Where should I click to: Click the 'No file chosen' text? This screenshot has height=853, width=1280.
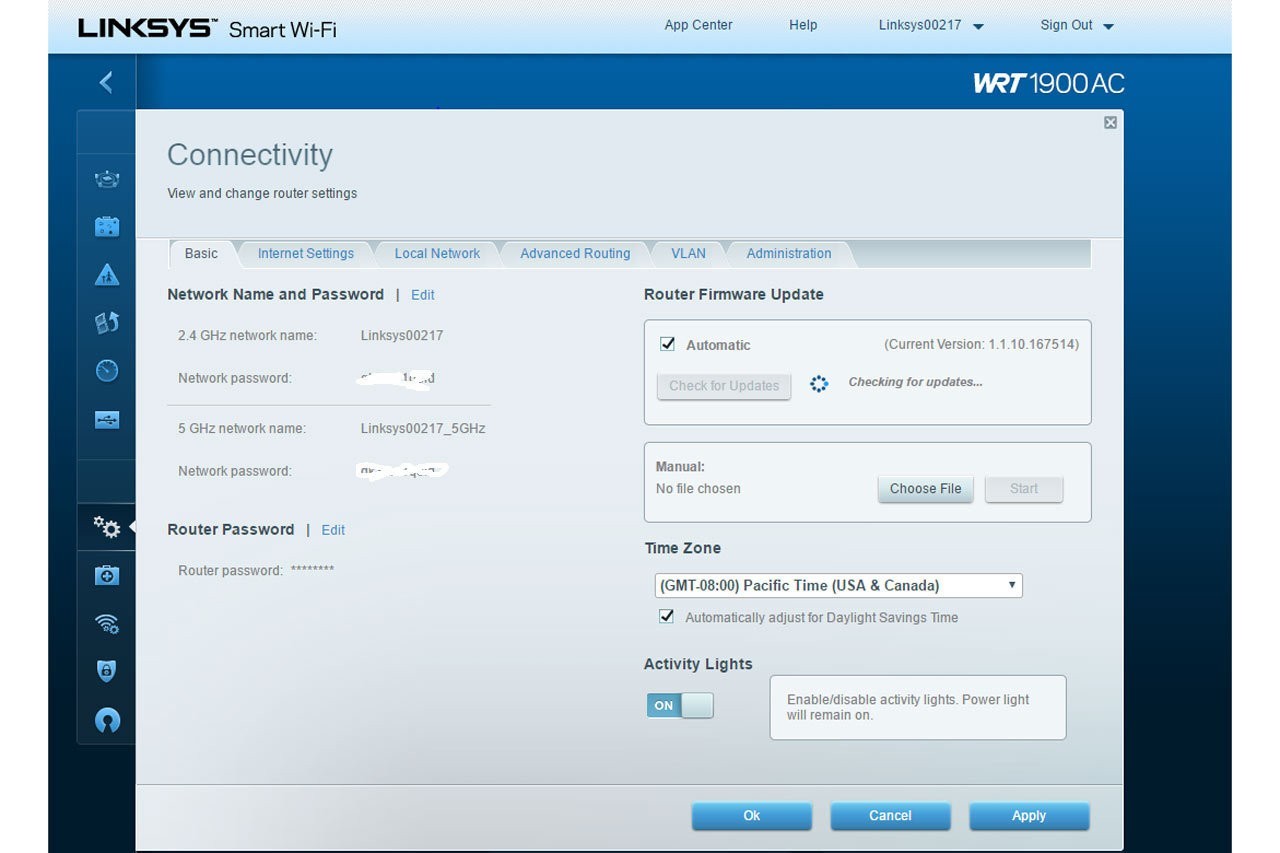point(698,489)
